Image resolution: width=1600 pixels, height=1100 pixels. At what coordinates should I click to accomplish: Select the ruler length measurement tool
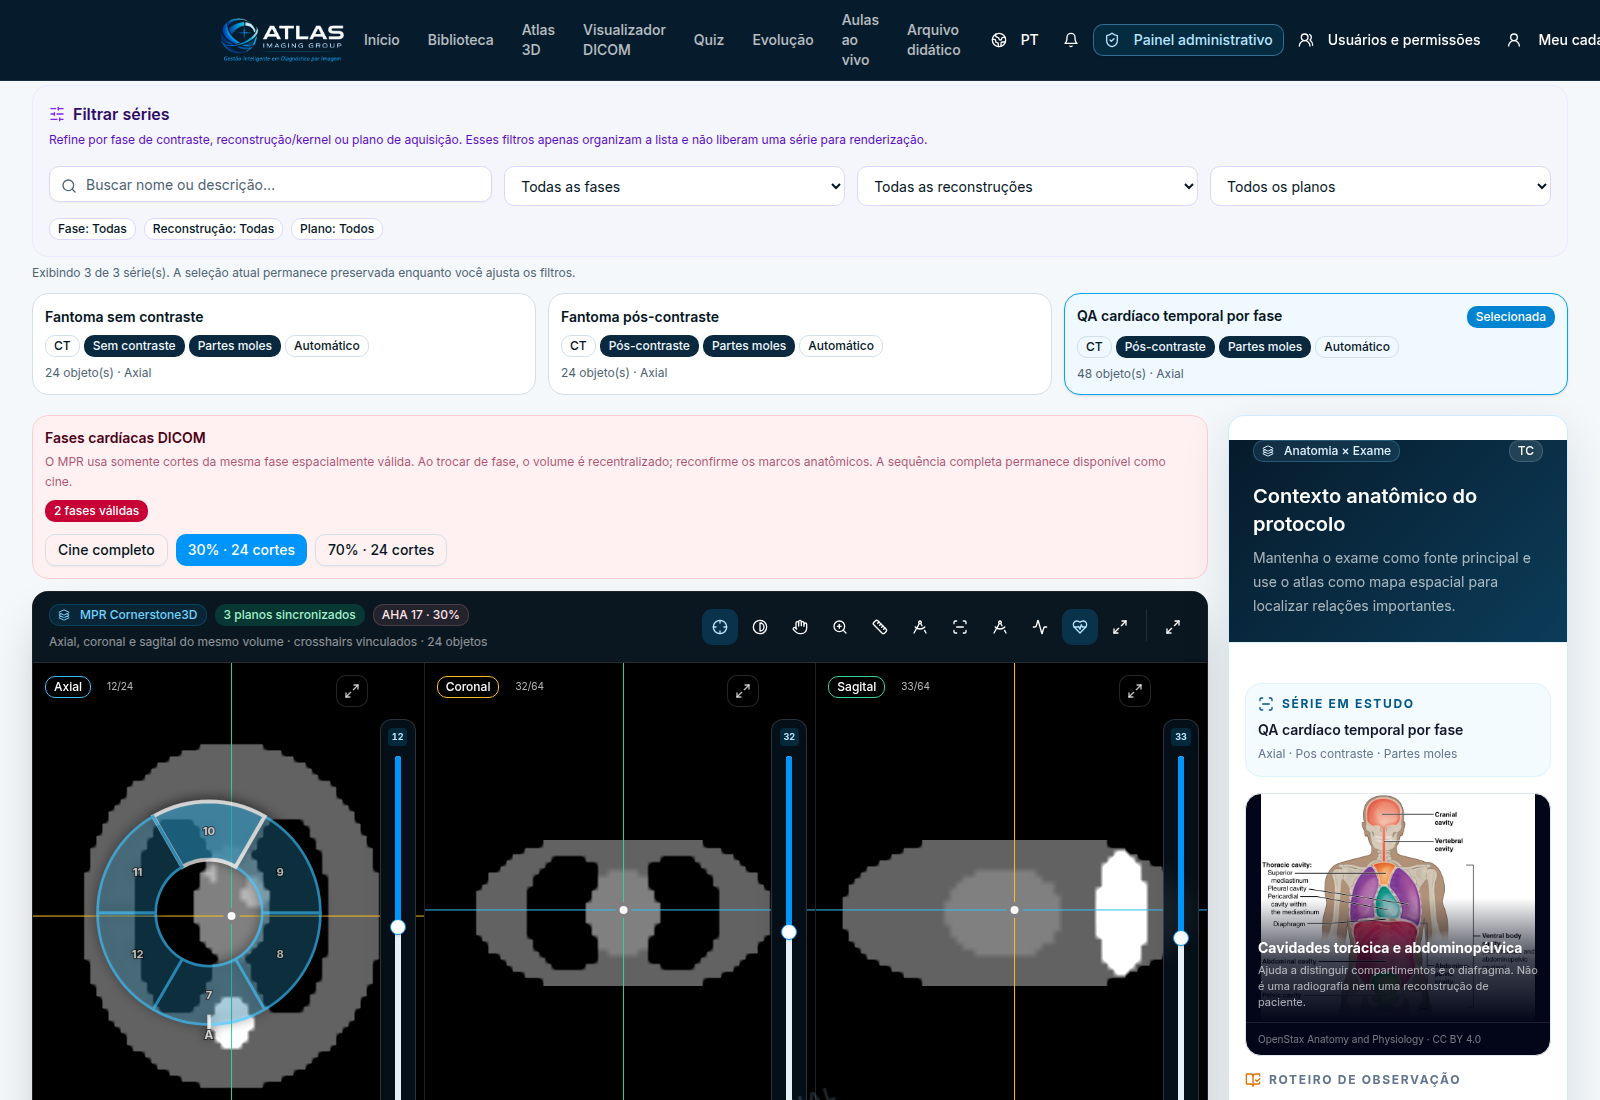tap(880, 627)
